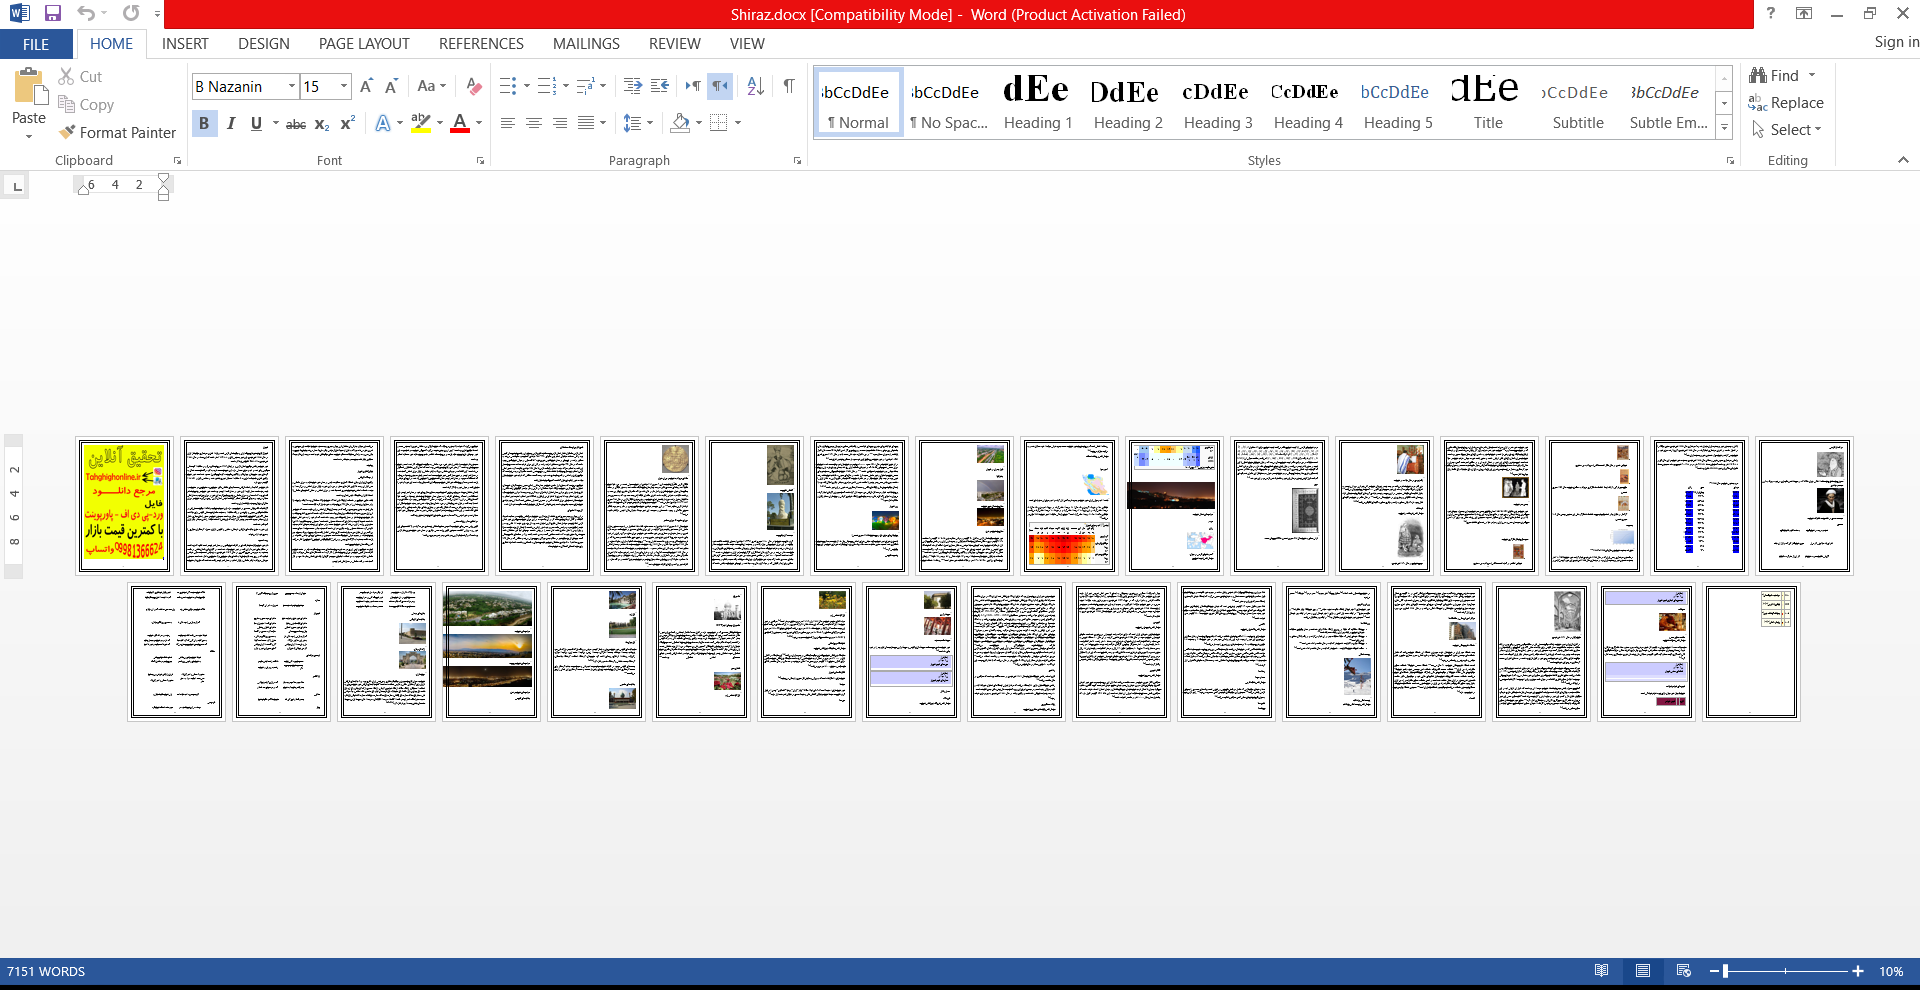Screen dimensions: 1920x990
Task: Click the Paste clipboard icon
Action: point(29,87)
